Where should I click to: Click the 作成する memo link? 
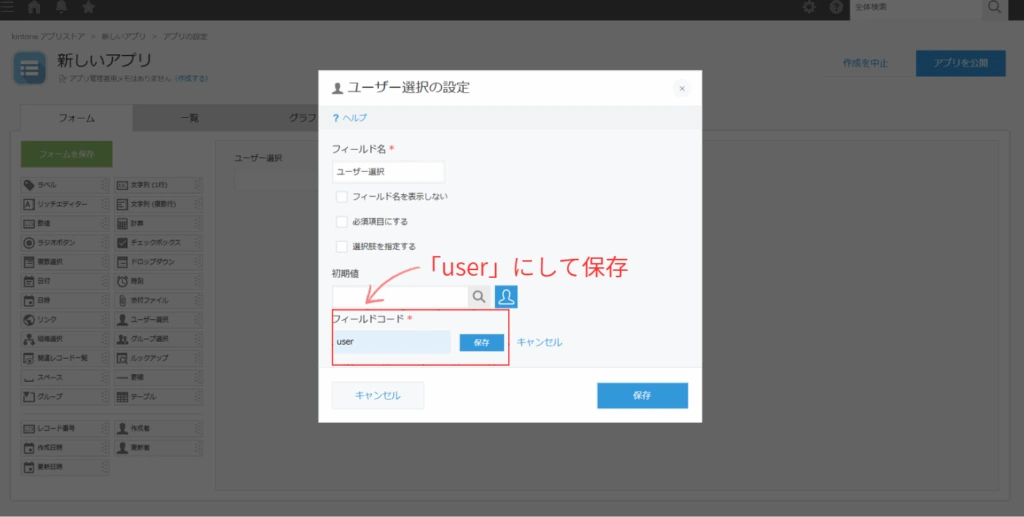coord(192,78)
